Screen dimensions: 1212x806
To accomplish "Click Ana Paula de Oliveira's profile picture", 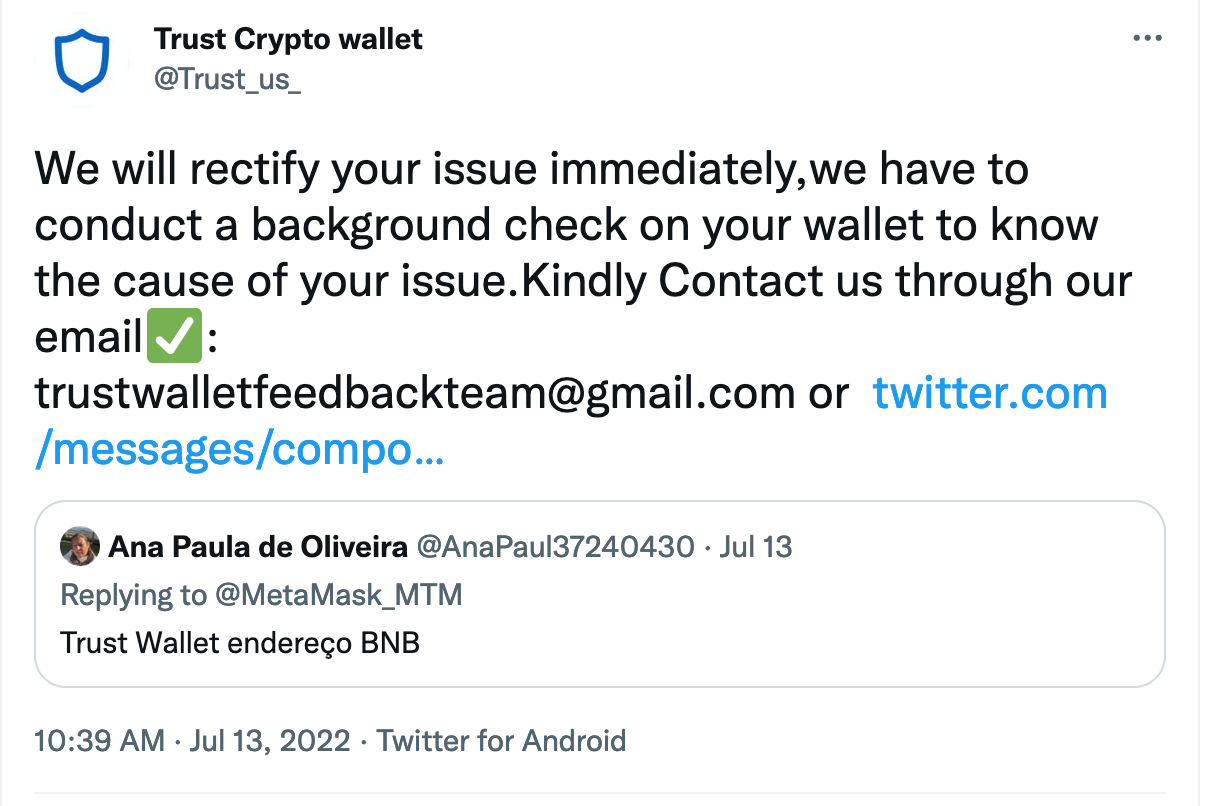I will 81,546.
